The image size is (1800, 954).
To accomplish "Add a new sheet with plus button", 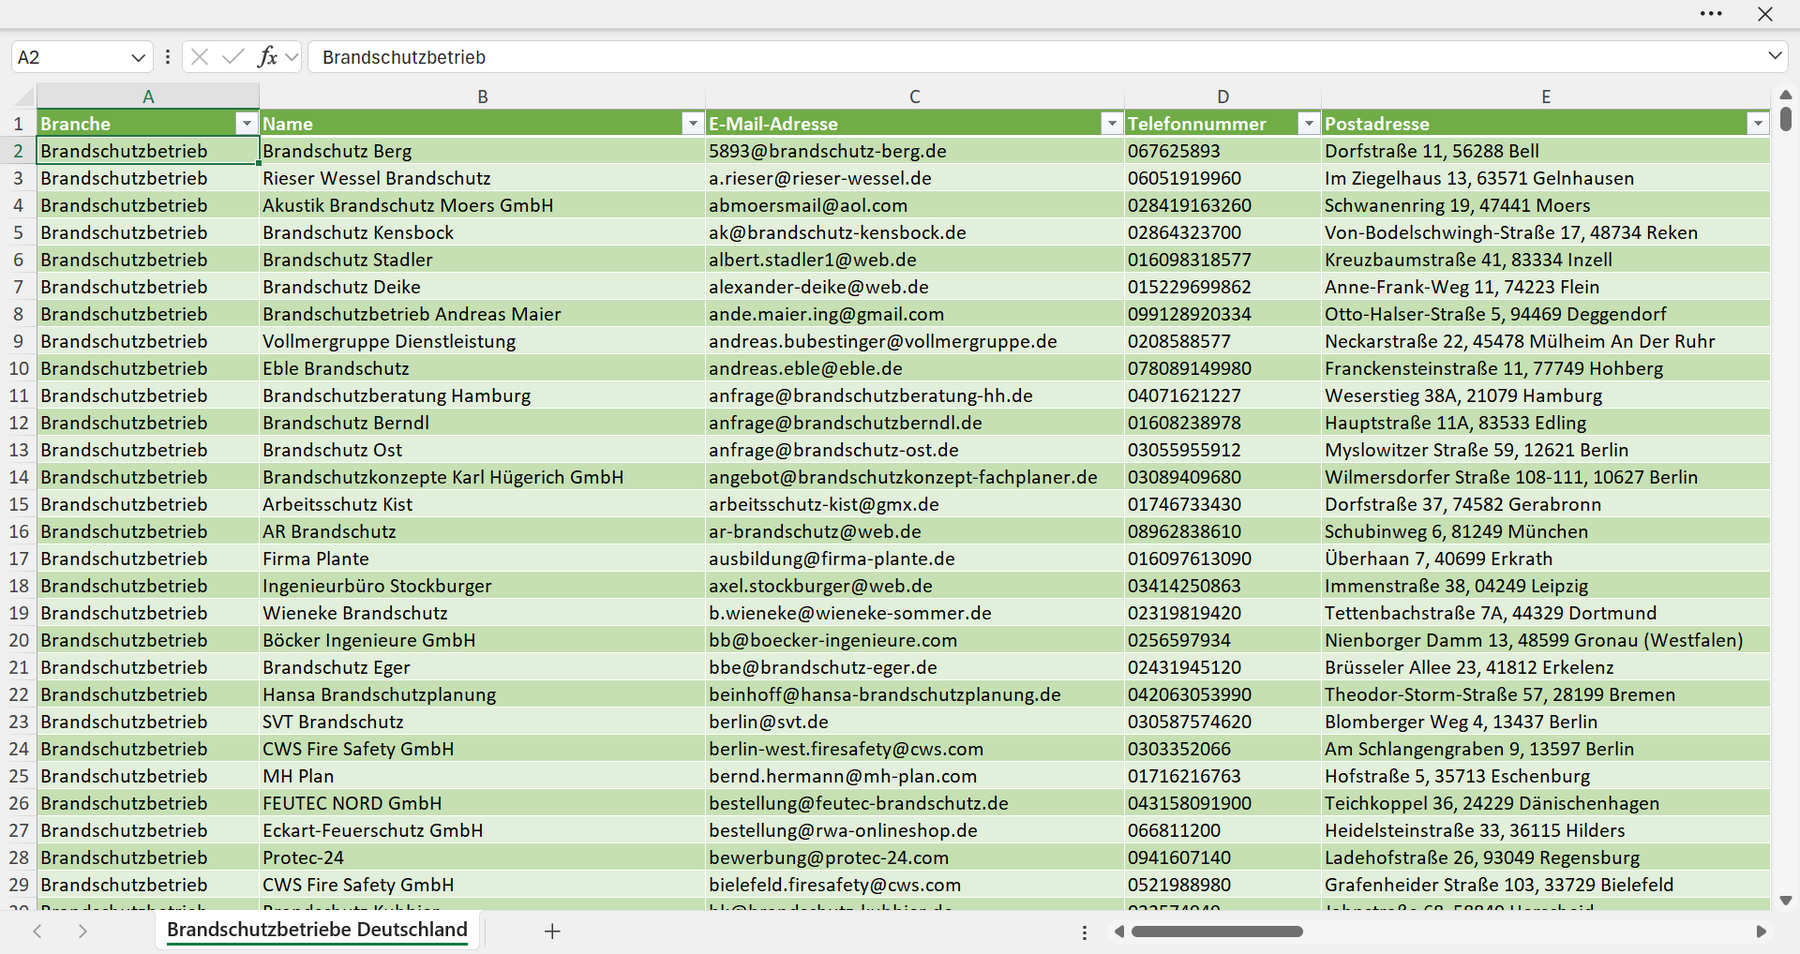I will 552,931.
